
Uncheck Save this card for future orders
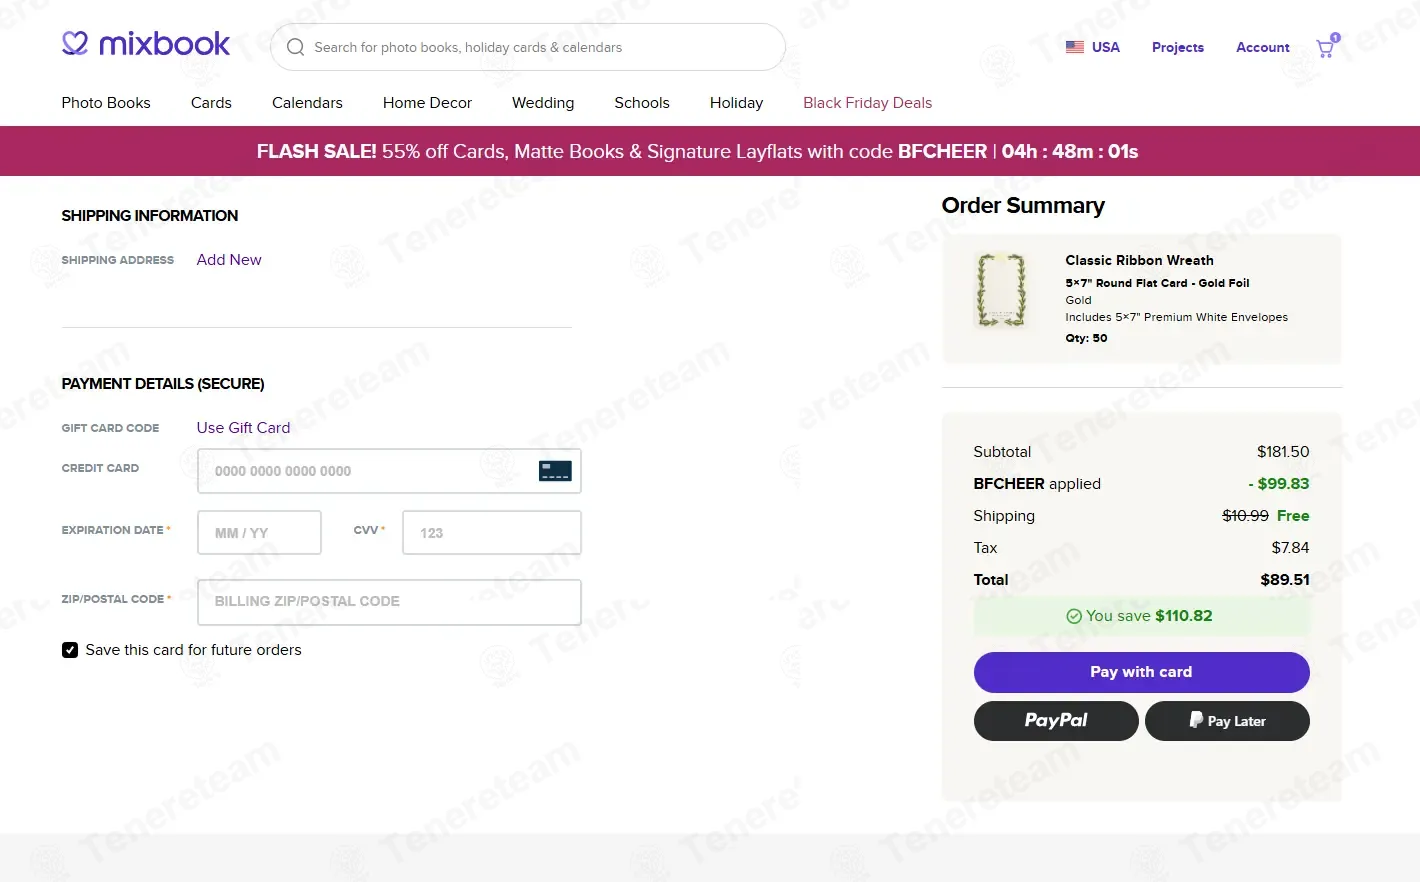click(x=70, y=650)
